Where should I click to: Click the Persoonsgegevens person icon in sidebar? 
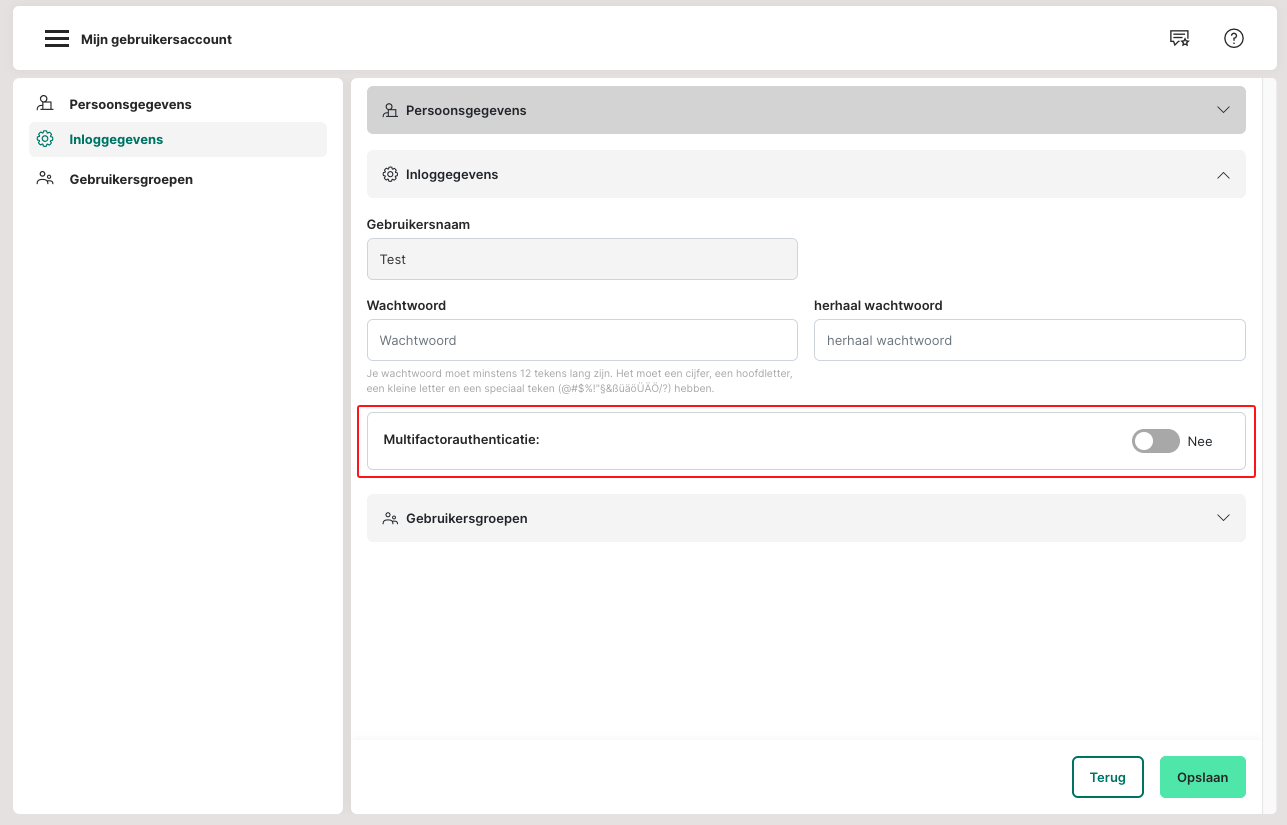(45, 103)
